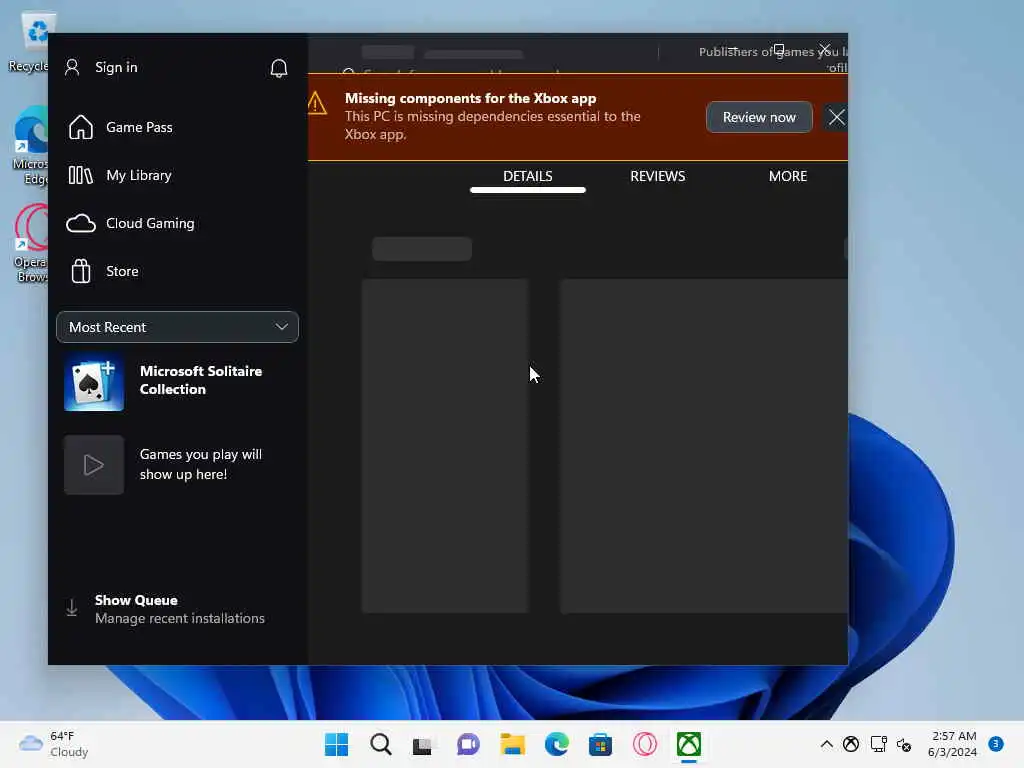Click "Missing components for the Xbox app" heading
The image size is (1024, 768).
(x=470, y=99)
